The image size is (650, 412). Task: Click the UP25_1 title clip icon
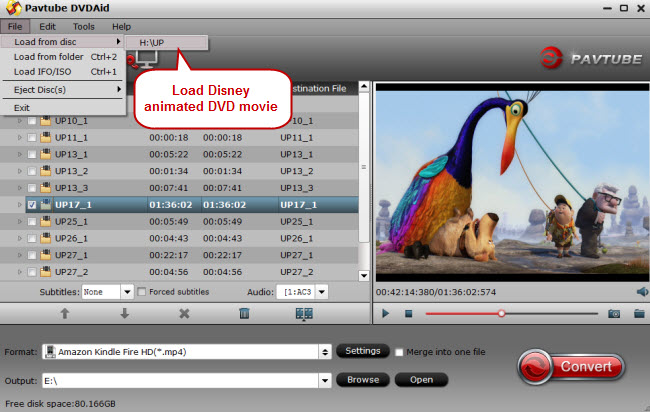[46, 221]
